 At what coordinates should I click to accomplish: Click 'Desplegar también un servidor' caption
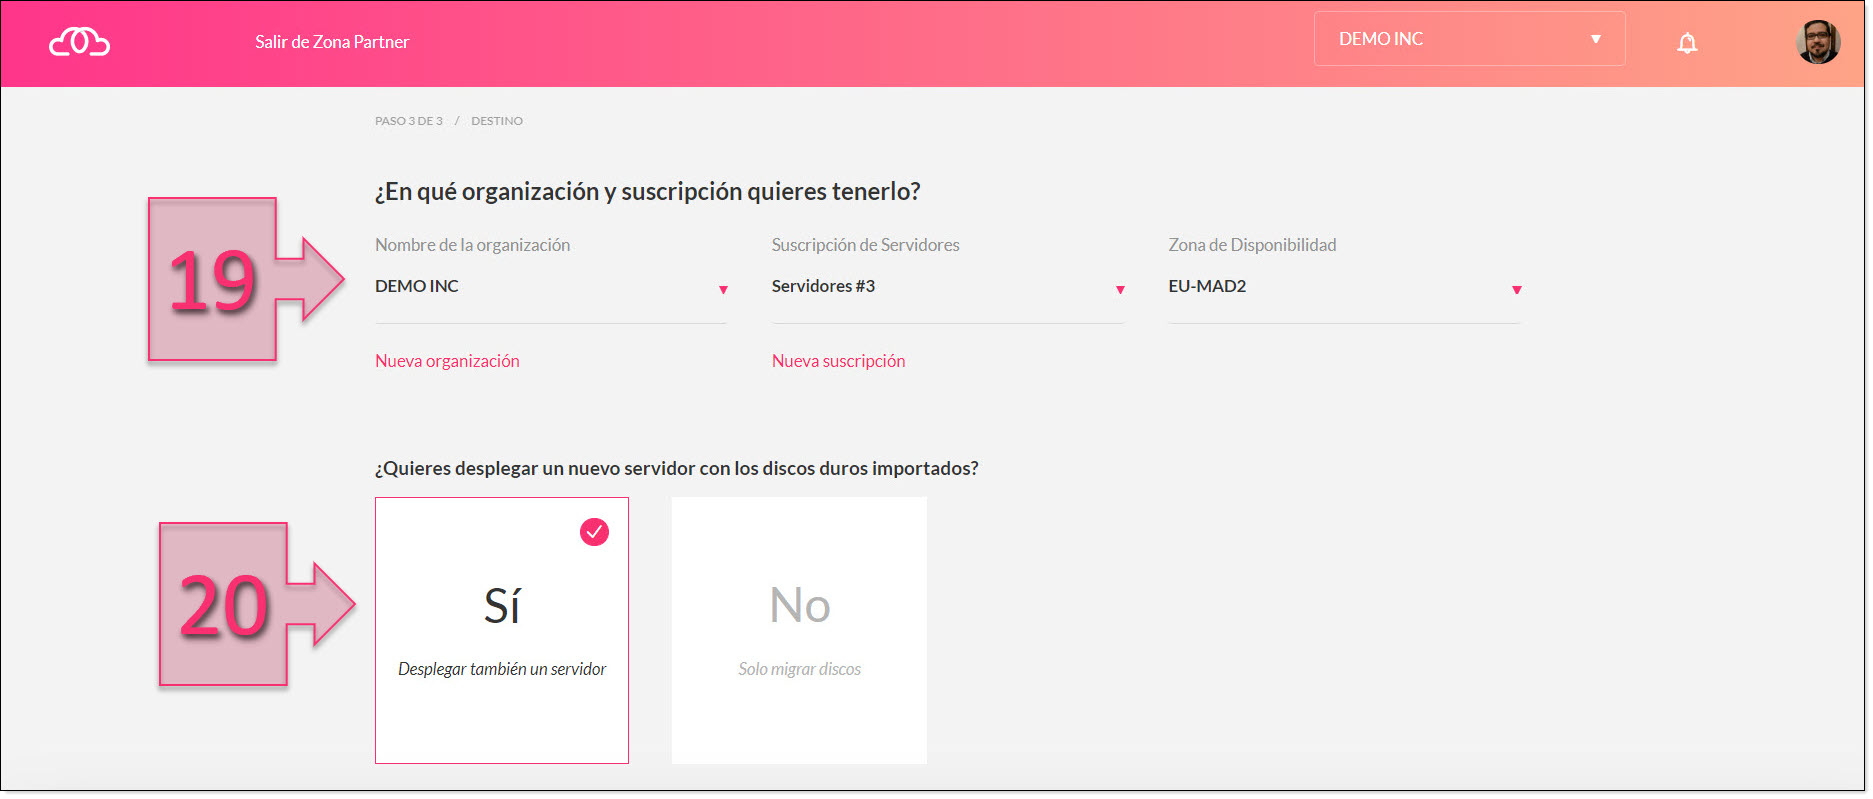(x=502, y=669)
